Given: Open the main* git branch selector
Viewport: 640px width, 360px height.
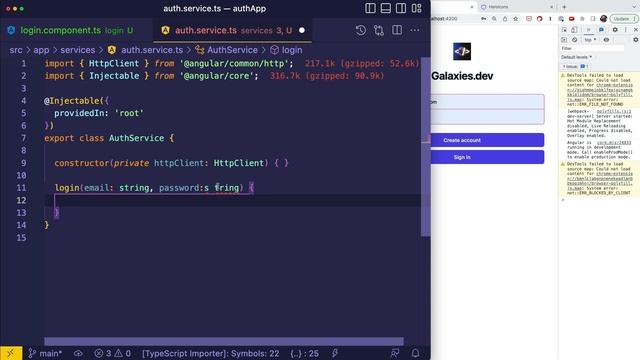Looking at the screenshot, I should point(45,353).
